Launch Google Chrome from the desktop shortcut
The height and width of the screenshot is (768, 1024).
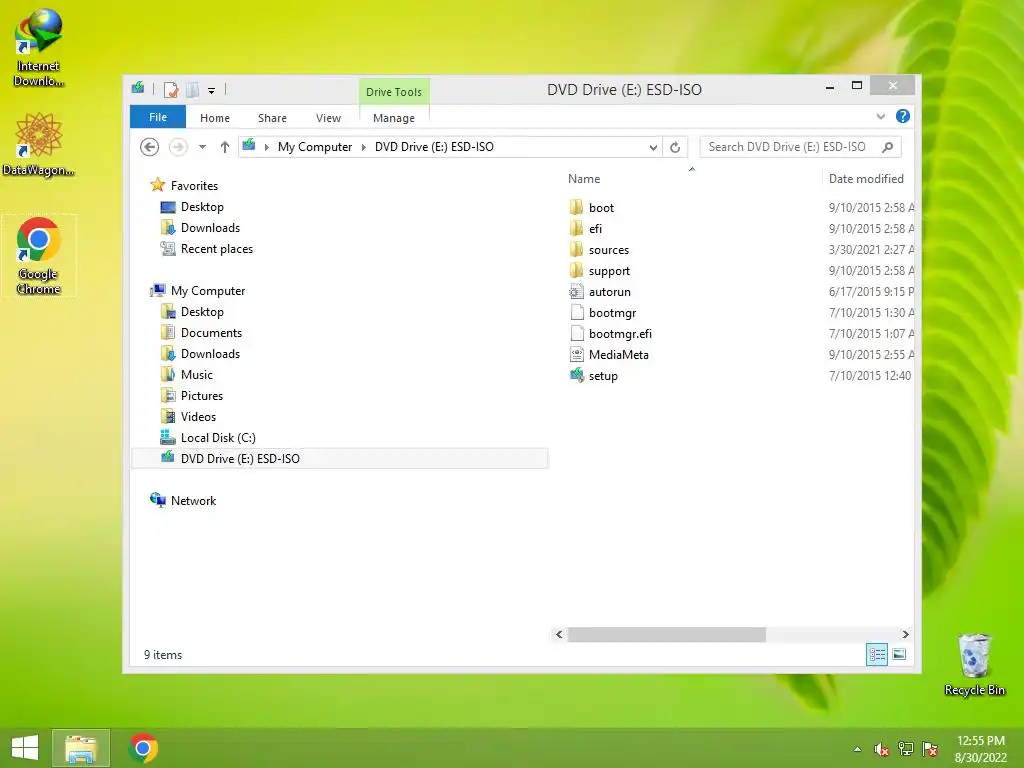click(39, 255)
